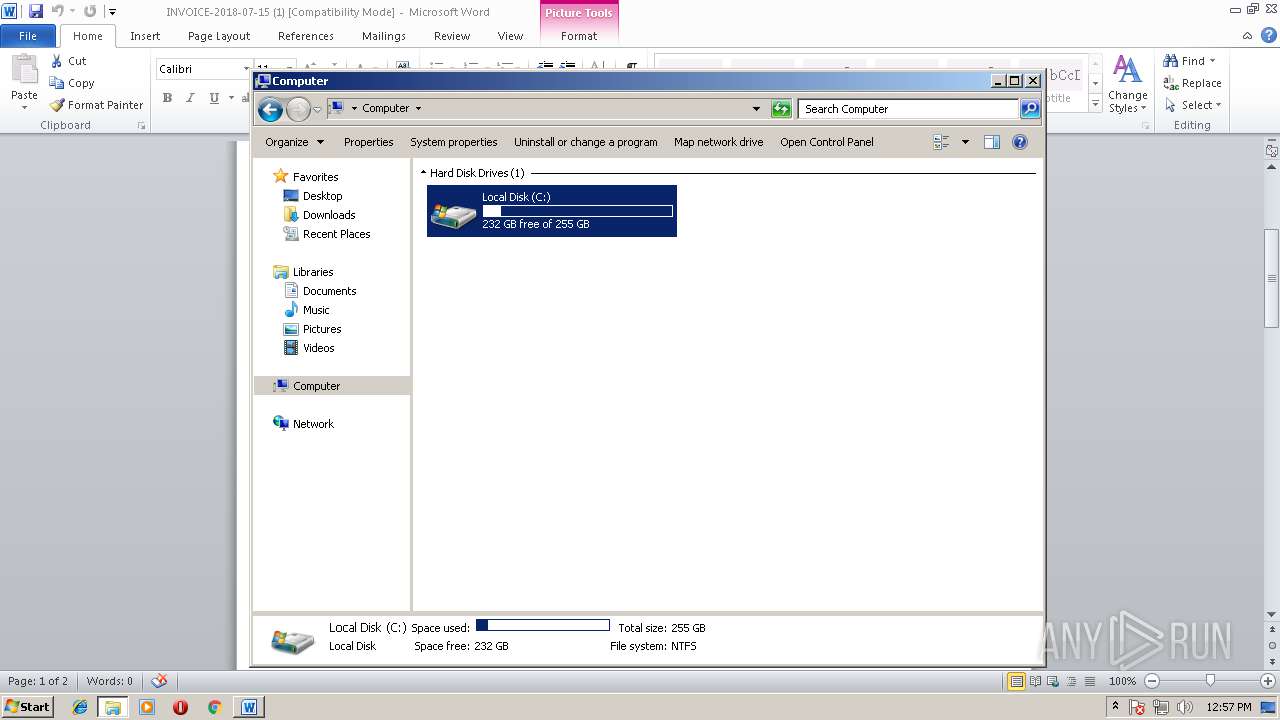Click the zoom slider handle
Viewport: 1280px width, 720px height.
click(x=1210, y=681)
